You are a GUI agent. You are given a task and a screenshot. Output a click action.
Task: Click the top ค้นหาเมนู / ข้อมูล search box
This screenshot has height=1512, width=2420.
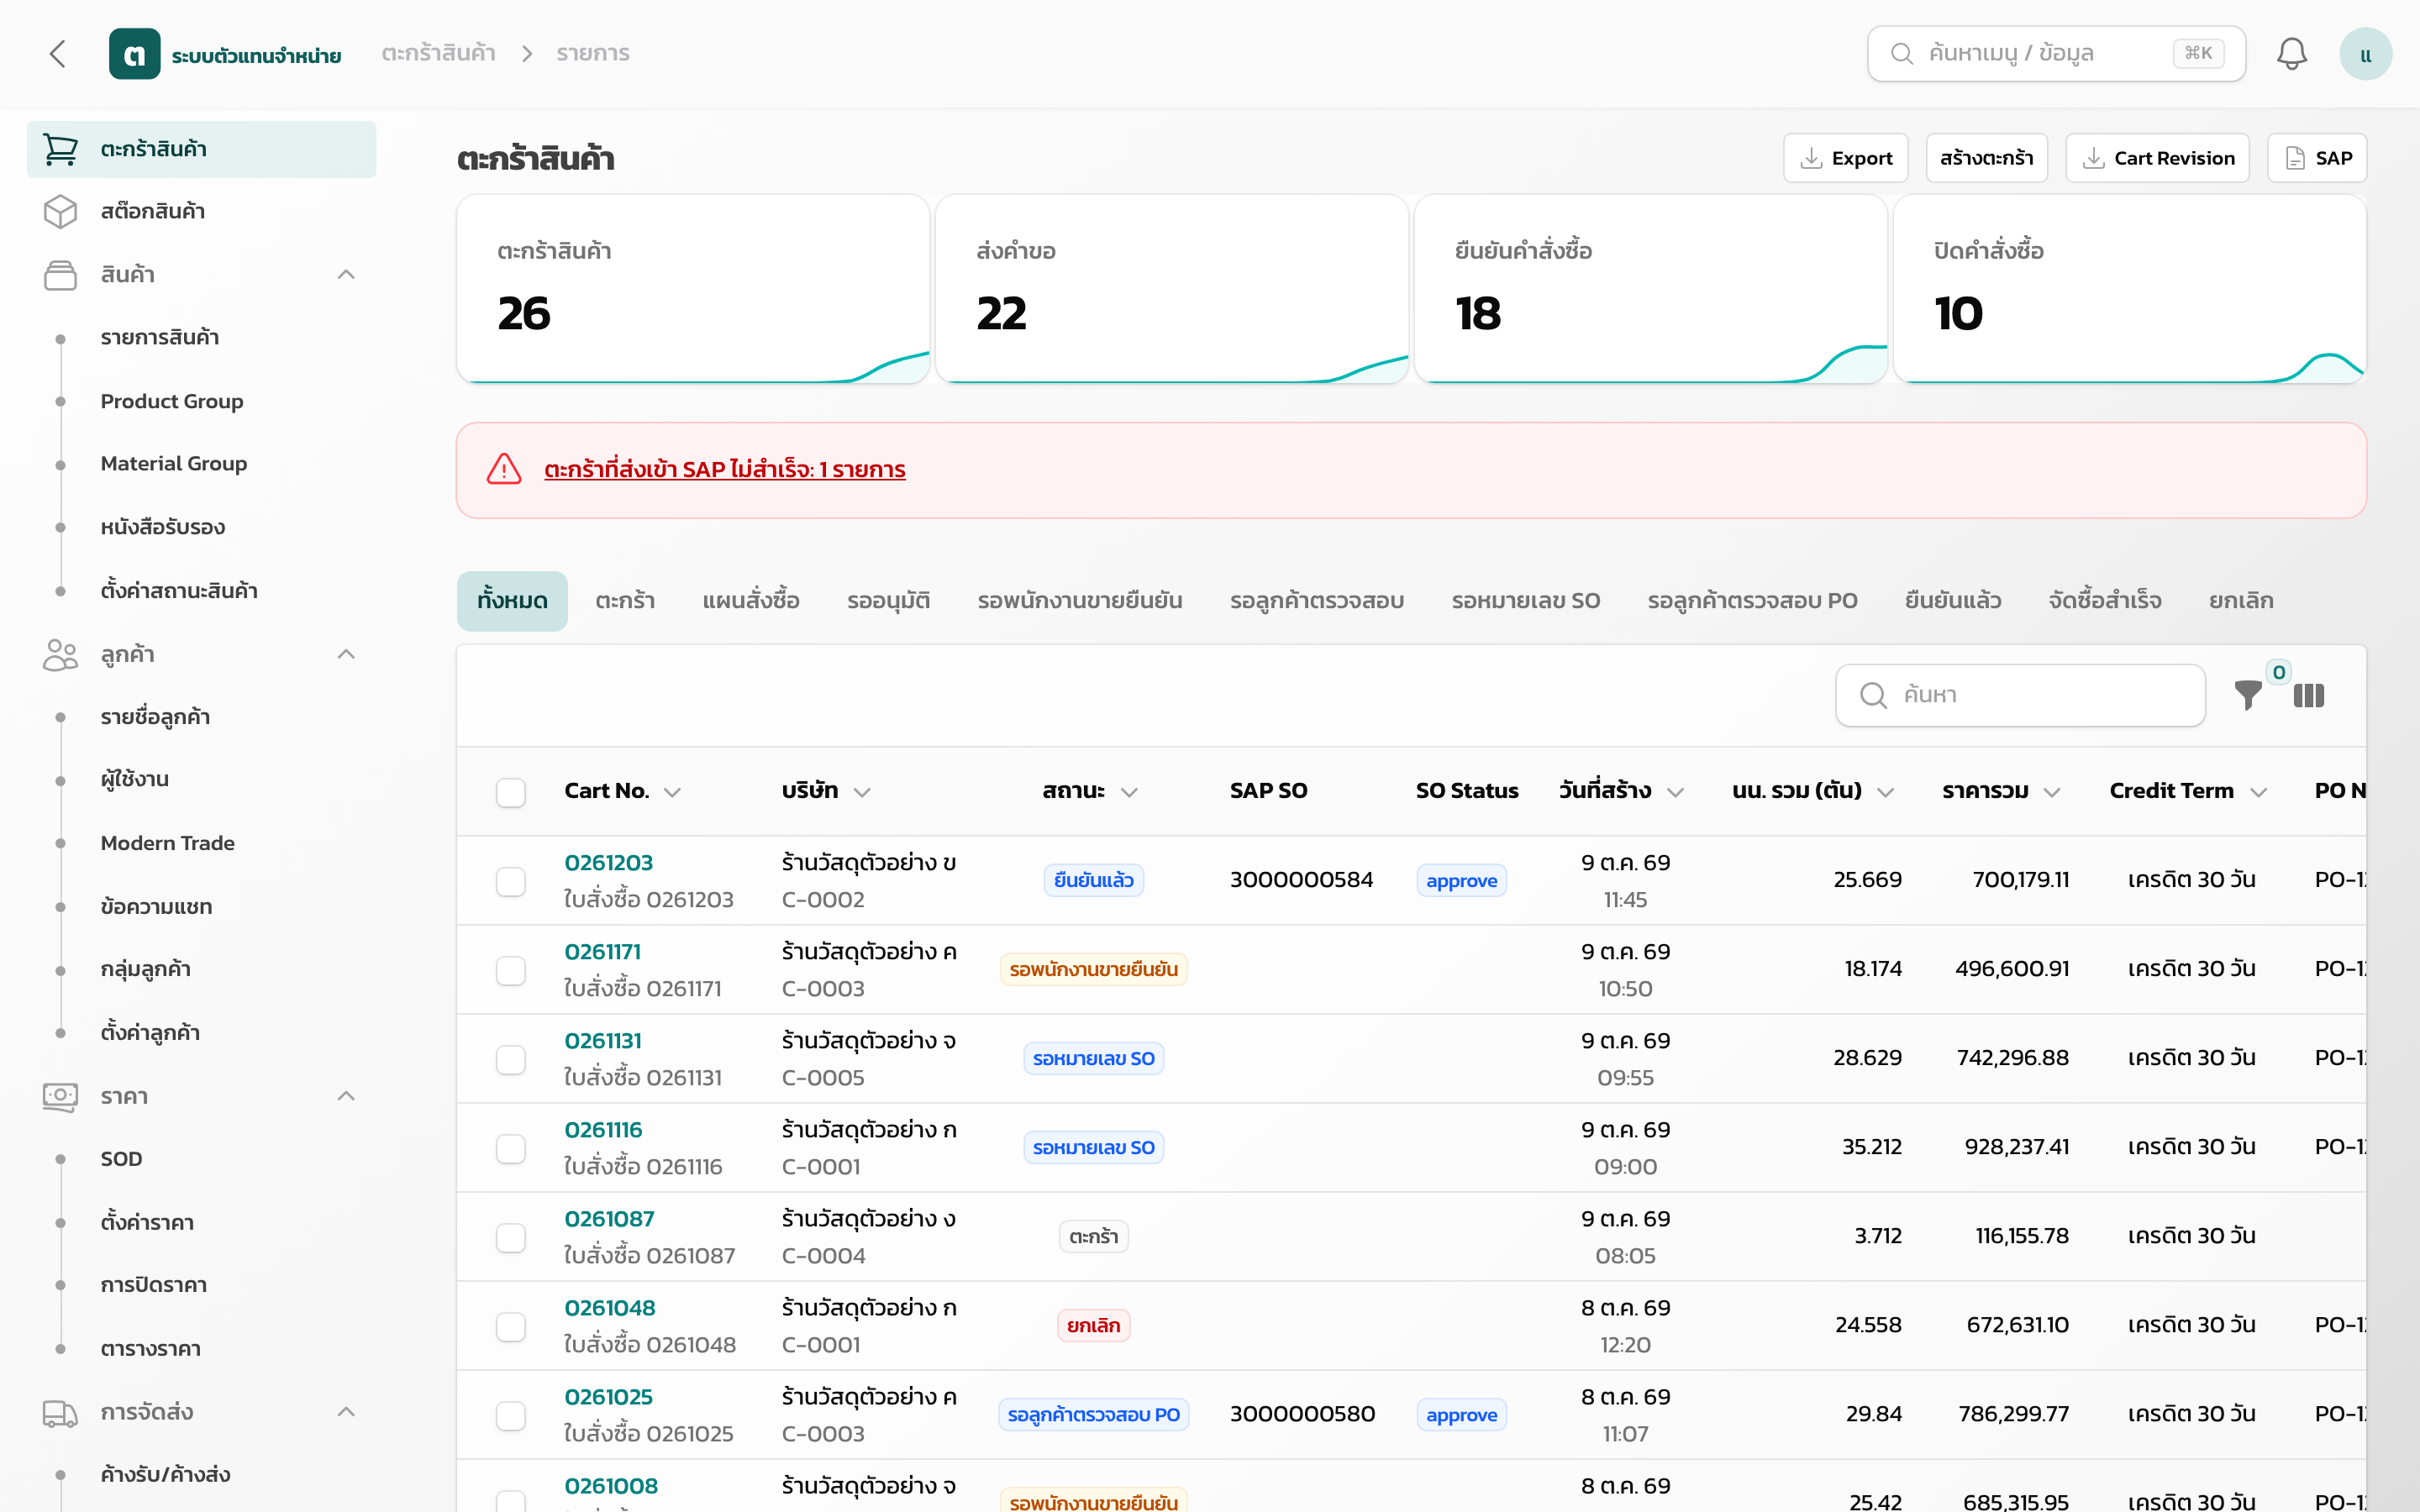[x=2056, y=54]
